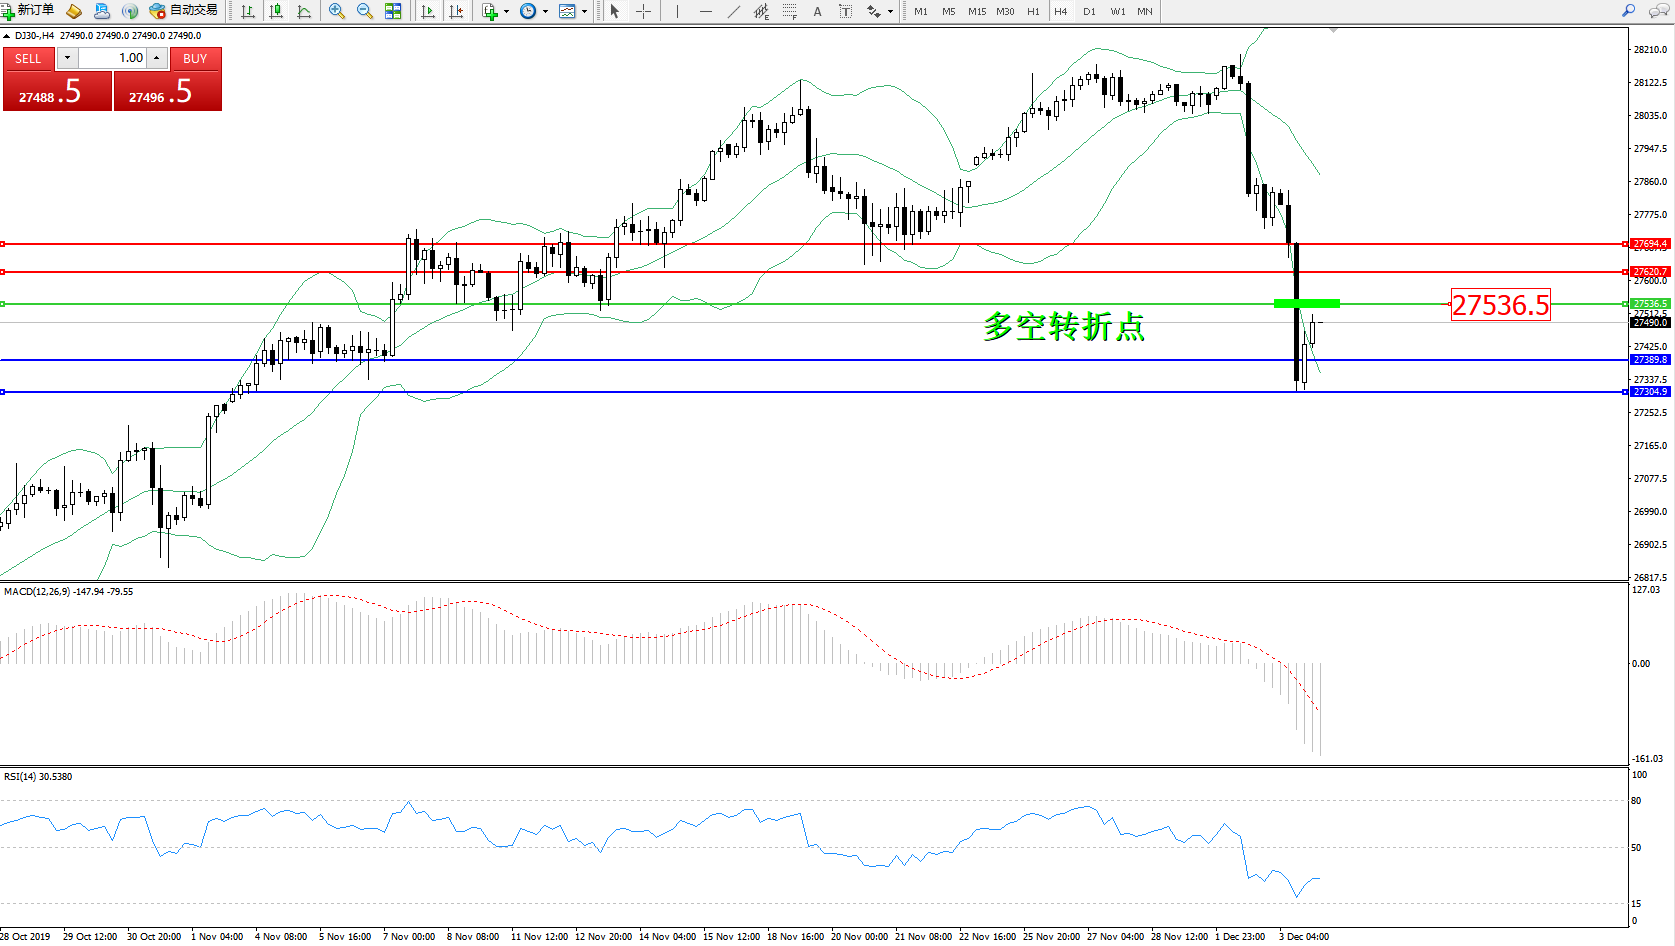This screenshot has width=1675, height=946.
Task: Open the periodicity clock dropdown arrow
Action: (545, 12)
